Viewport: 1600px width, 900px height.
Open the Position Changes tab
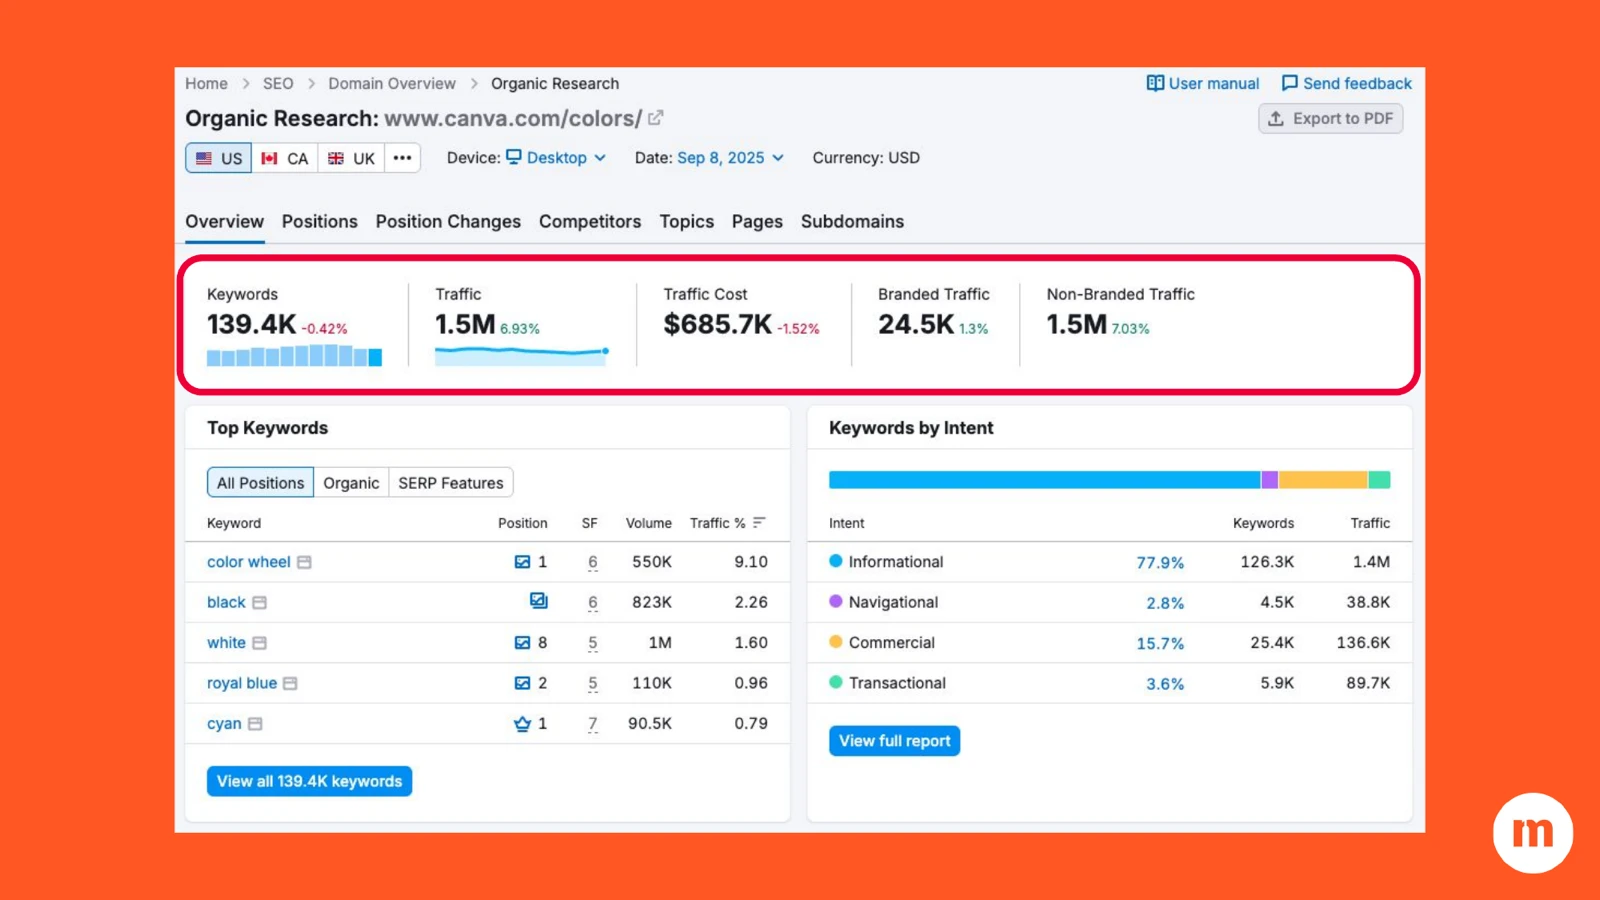[448, 222]
